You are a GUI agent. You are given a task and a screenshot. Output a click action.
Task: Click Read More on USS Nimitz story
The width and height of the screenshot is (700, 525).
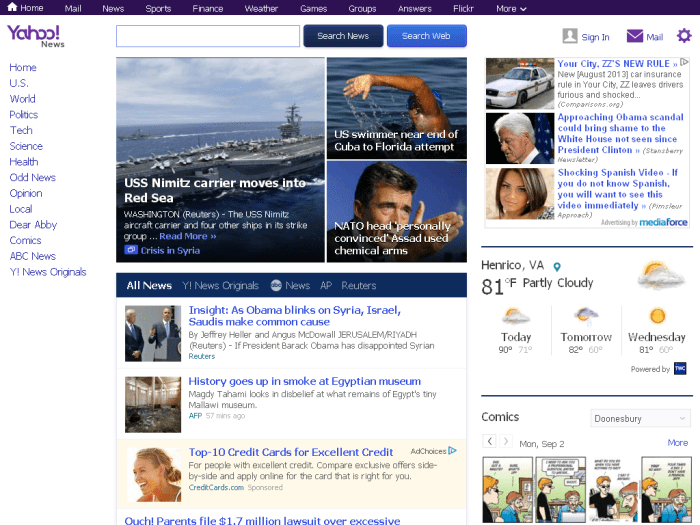tap(188, 236)
